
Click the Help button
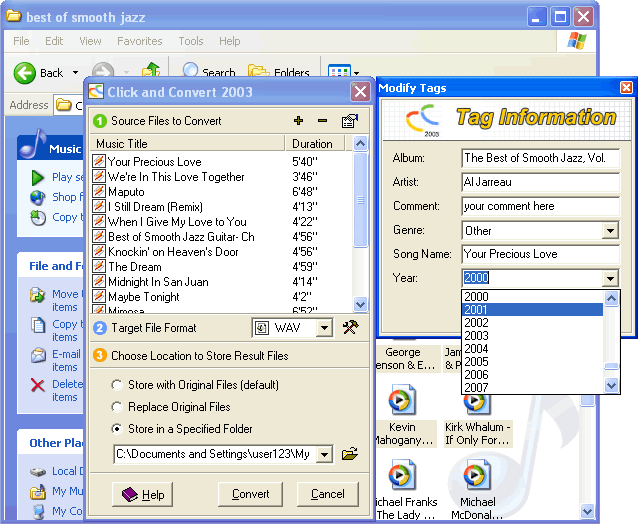(142, 494)
